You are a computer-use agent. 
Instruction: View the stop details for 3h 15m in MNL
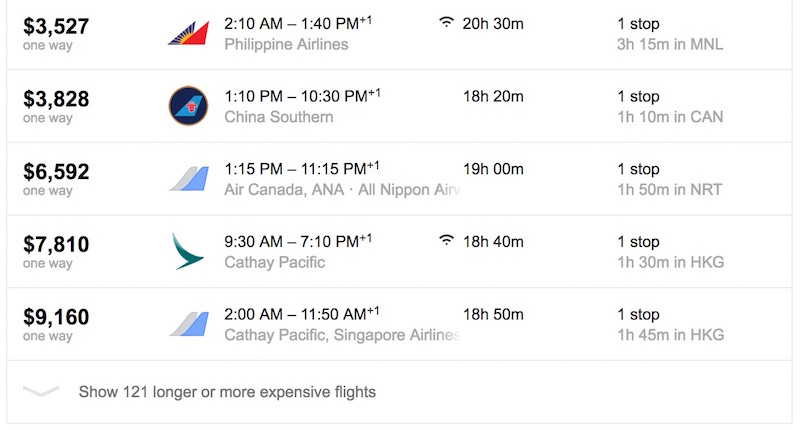pos(670,44)
